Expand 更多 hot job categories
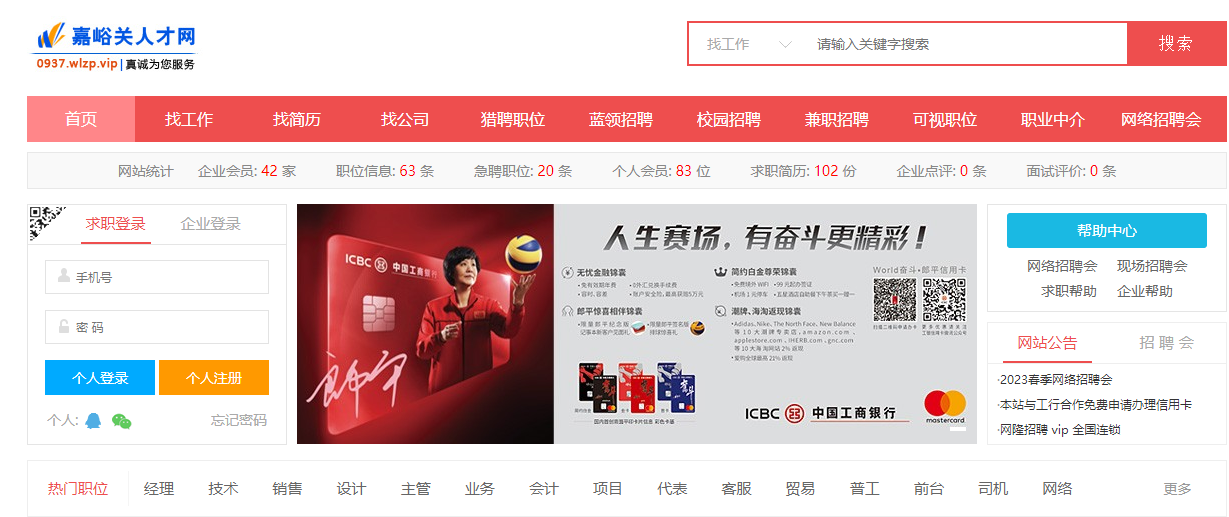Image resolution: width=1229 pixels, height=517 pixels. 1178,489
